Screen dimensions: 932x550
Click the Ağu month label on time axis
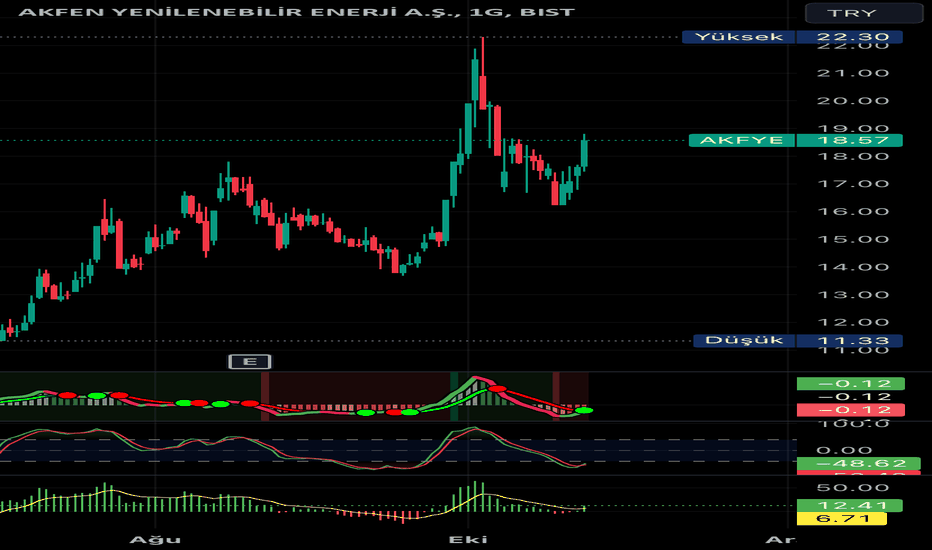(155, 540)
